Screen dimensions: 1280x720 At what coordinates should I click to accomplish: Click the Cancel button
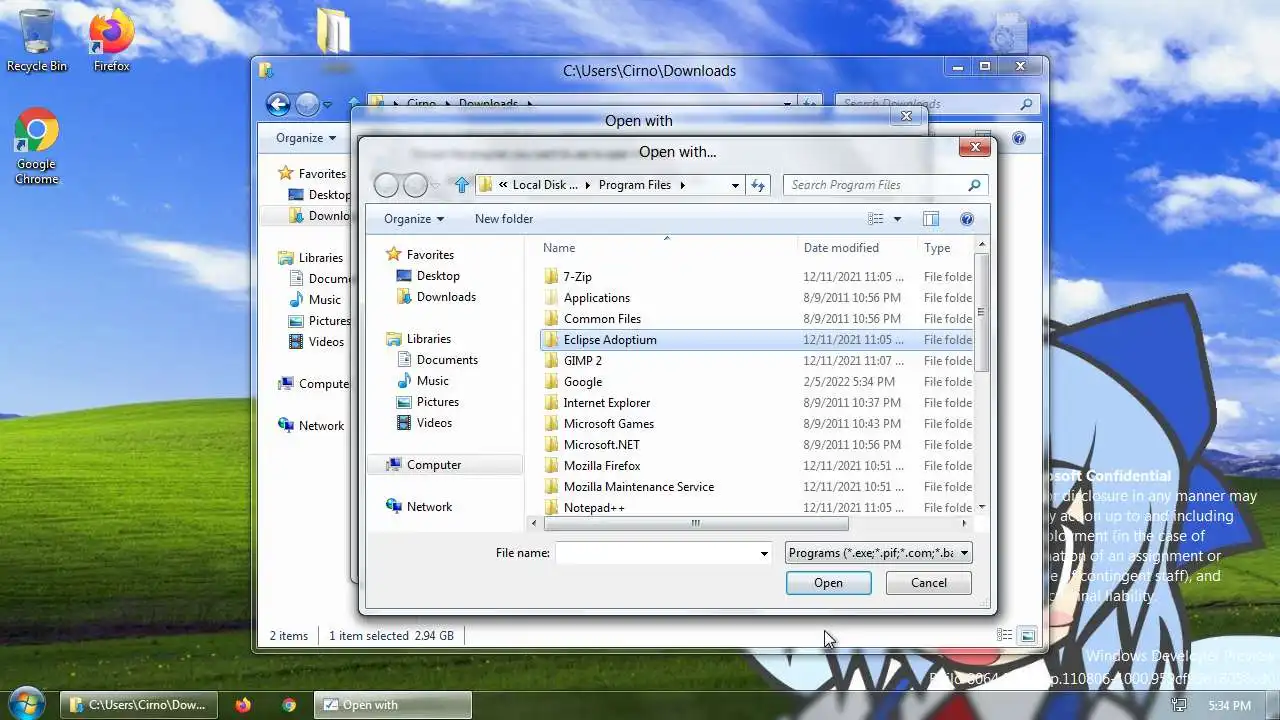click(928, 583)
